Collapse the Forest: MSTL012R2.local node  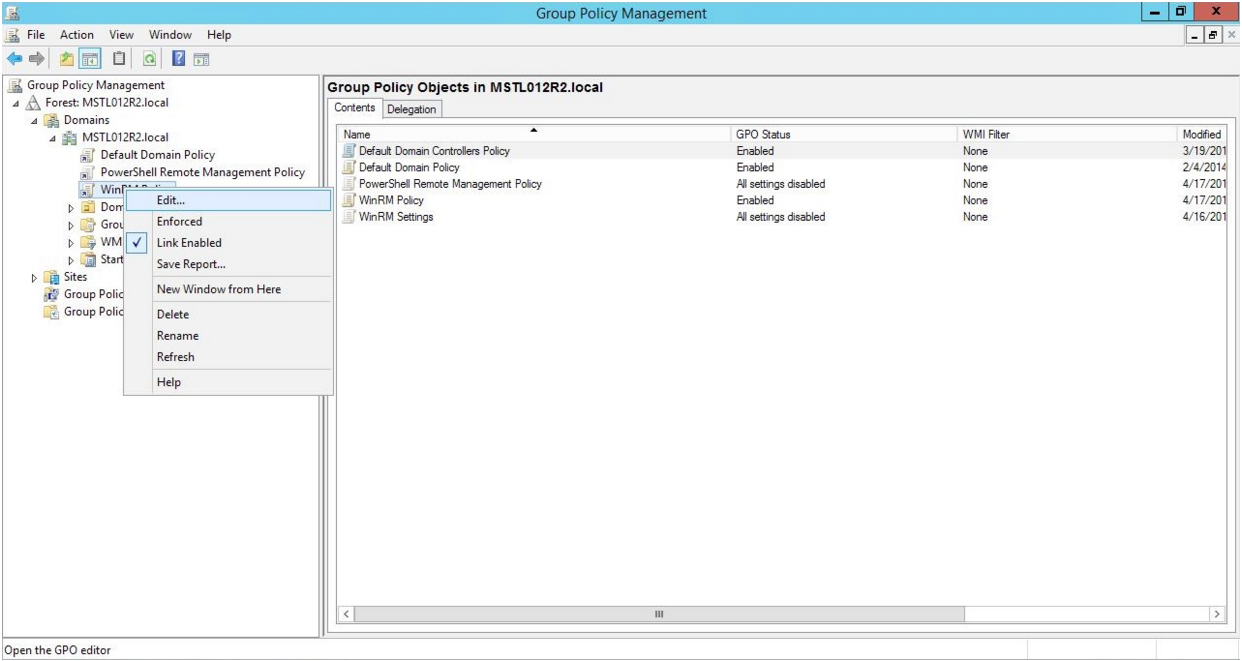click(15, 103)
